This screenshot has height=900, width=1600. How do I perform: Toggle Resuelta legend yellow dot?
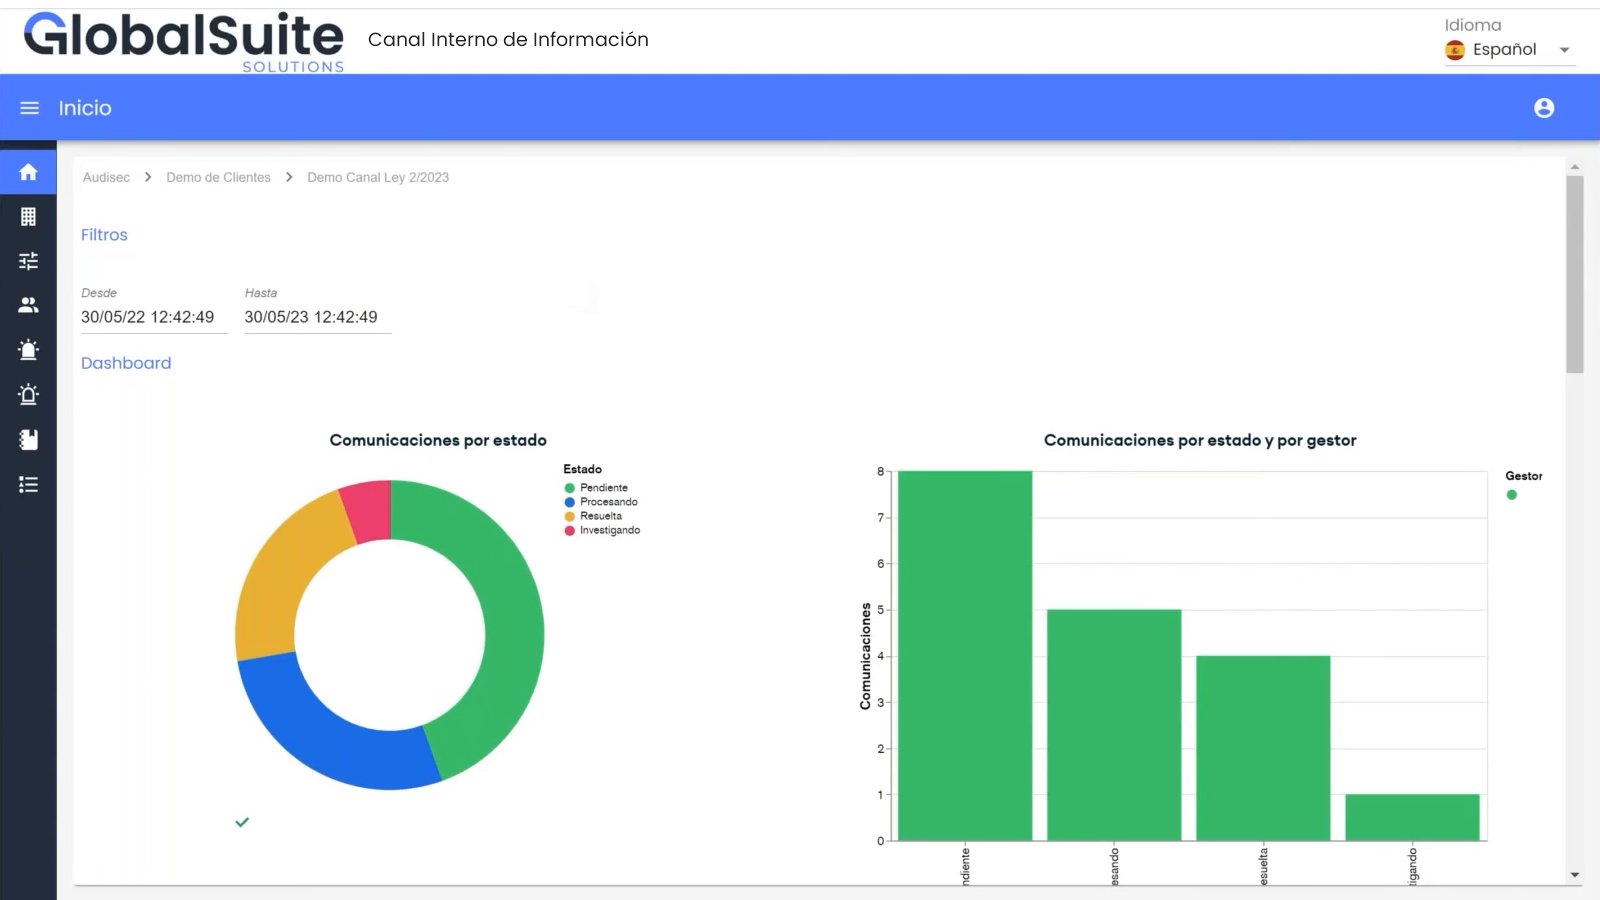[570, 516]
